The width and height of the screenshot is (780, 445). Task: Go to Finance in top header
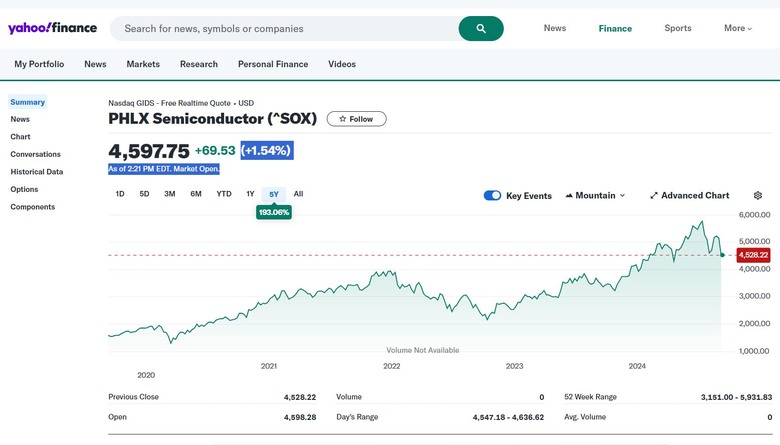pos(615,28)
